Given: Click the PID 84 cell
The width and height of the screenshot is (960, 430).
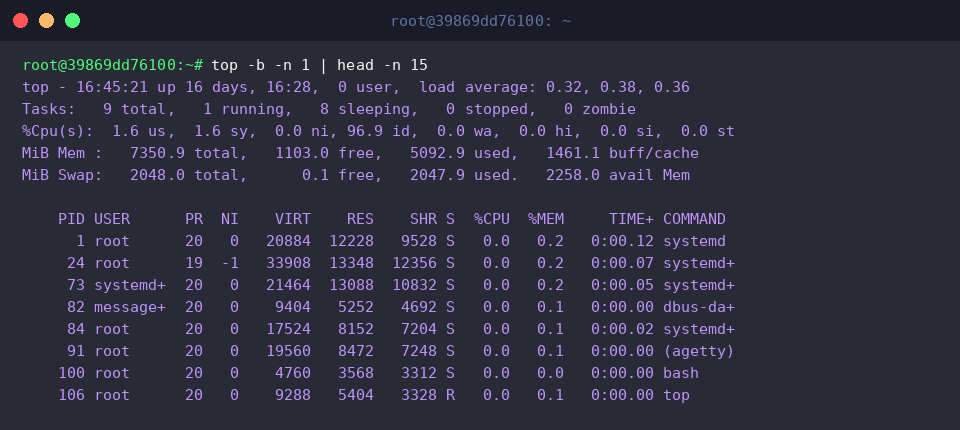Looking at the screenshot, I should [77, 330].
